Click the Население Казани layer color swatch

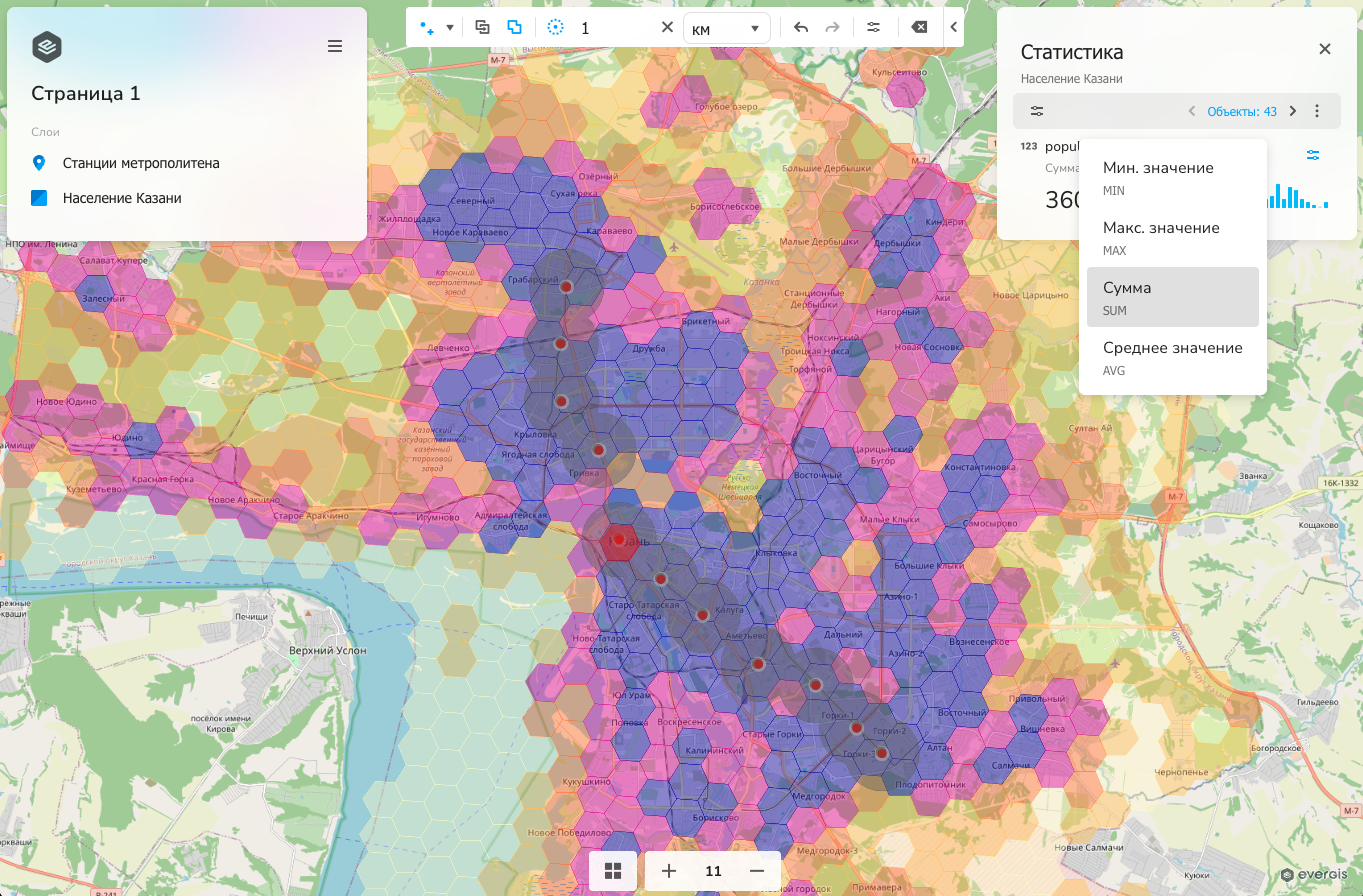[39, 198]
